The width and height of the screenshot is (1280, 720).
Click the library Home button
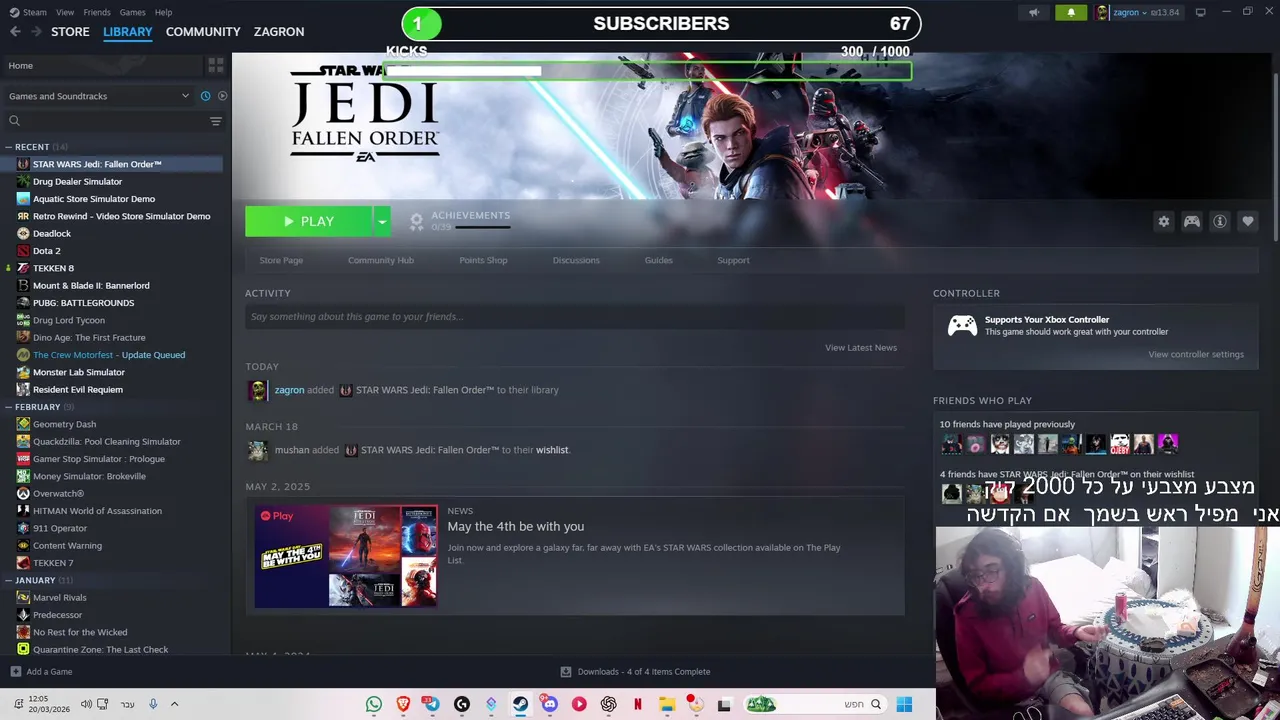(x=101, y=66)
